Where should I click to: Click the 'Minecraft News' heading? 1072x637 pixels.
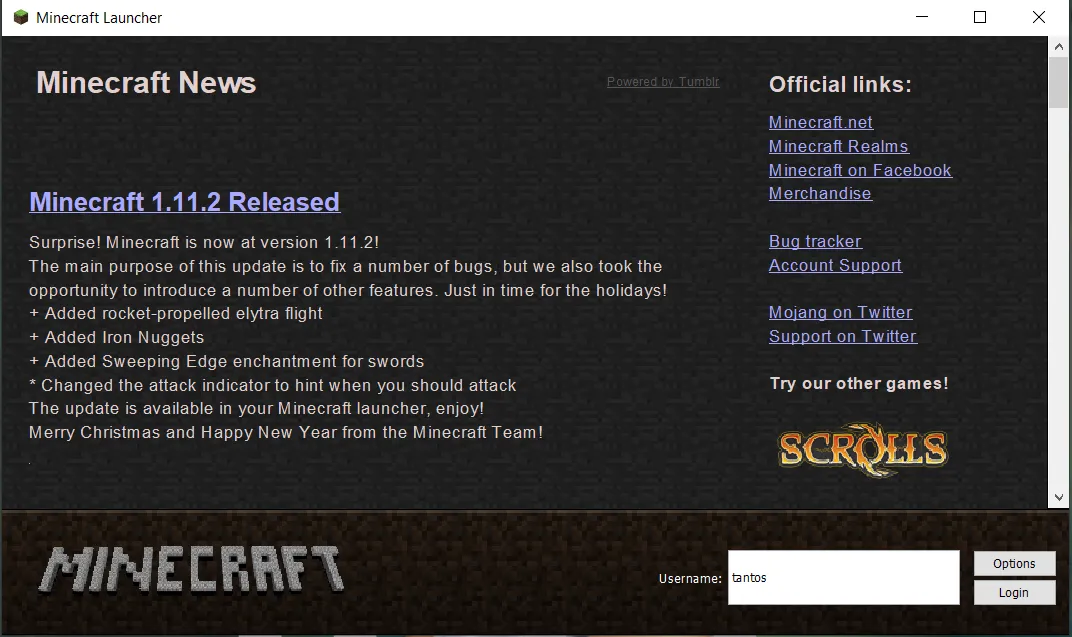pos(146,83)
